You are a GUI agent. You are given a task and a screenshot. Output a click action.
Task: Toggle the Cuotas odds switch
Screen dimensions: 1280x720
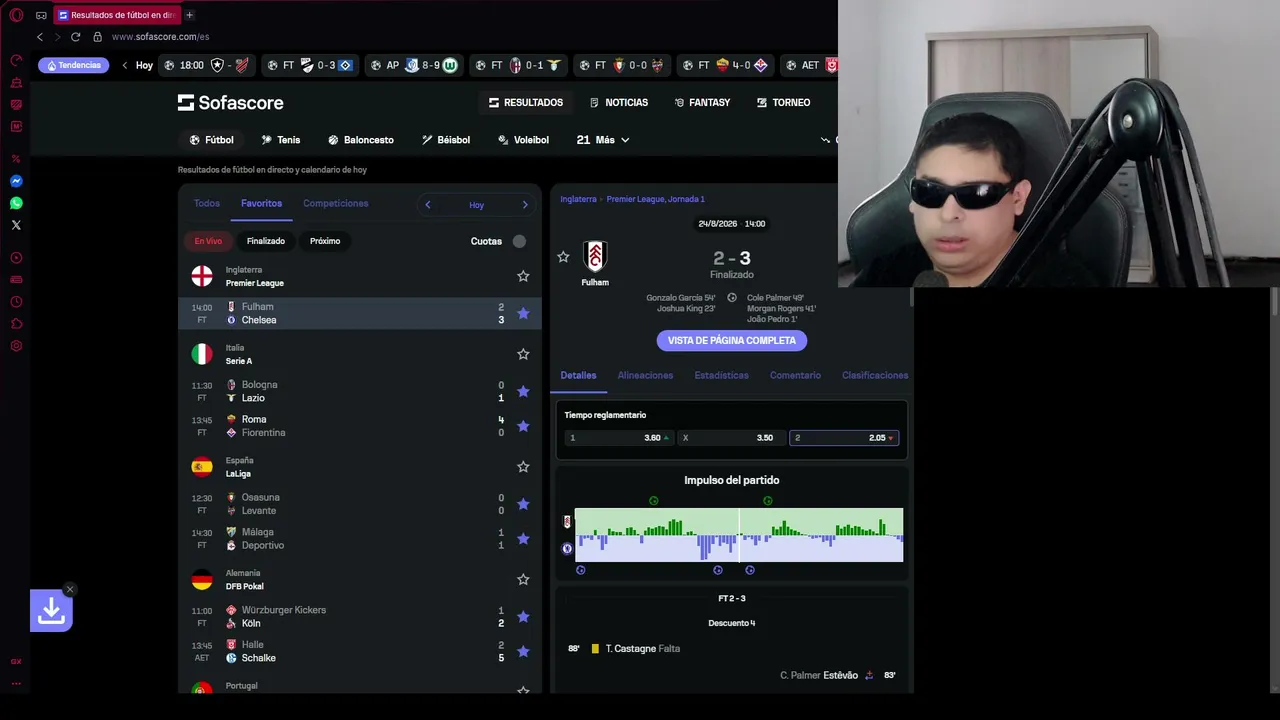point(519,241)
